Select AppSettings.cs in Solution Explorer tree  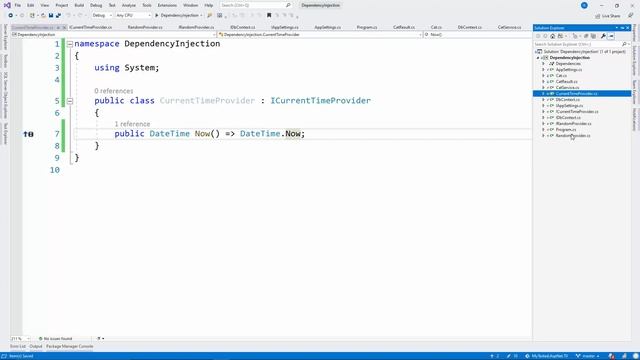coord(569,70)
